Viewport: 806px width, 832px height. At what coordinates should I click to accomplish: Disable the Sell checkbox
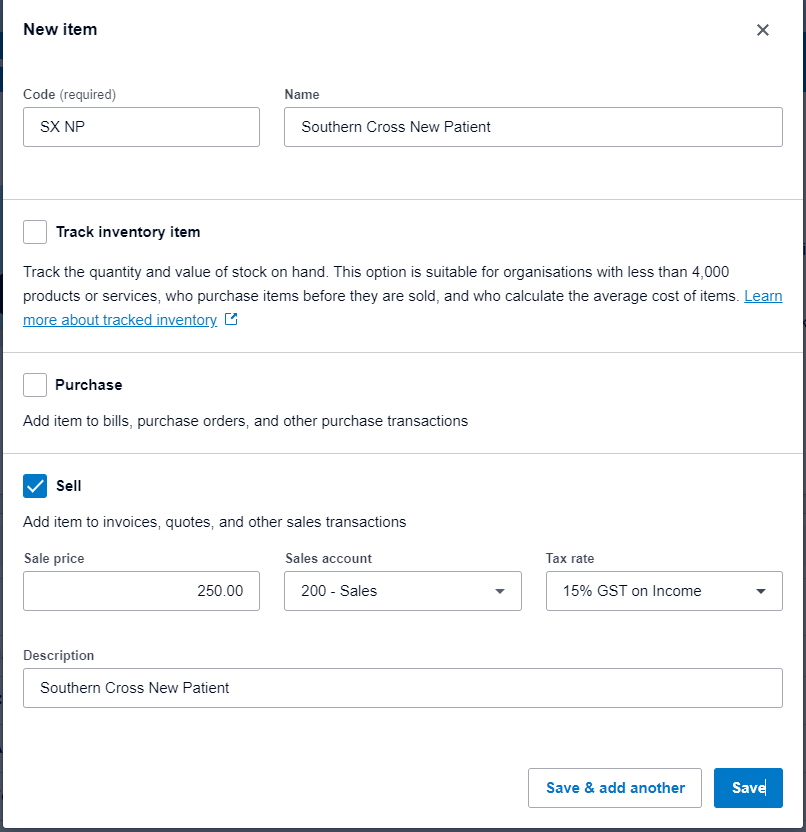[34, 485]
